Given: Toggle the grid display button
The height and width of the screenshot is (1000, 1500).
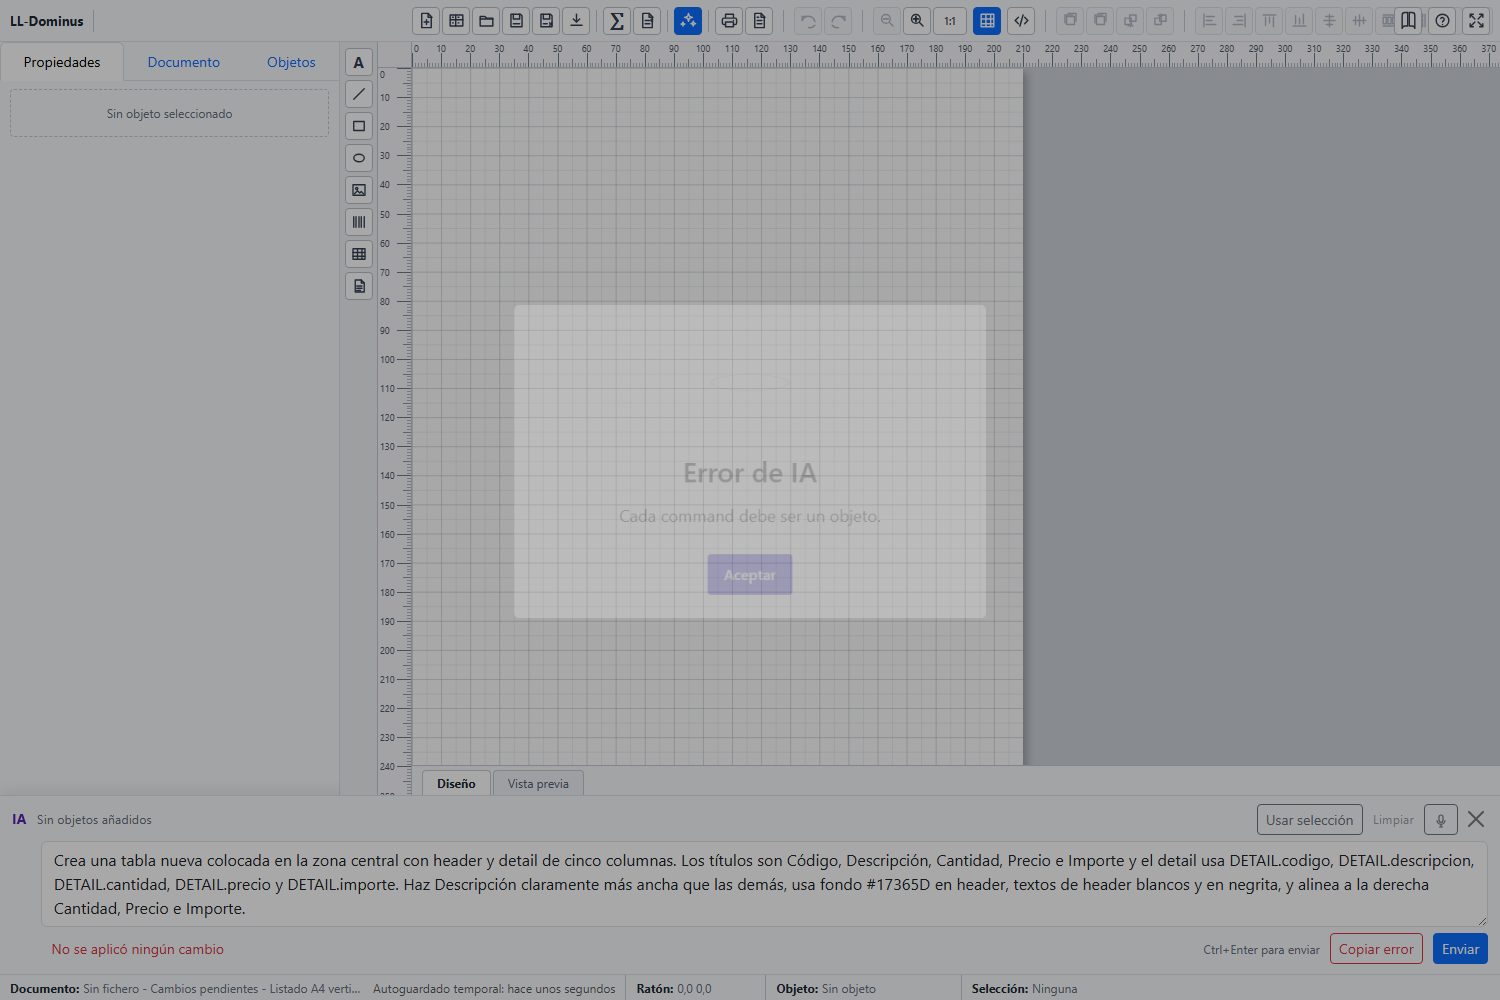Looking at the screenshot, I should tap(987, 21).
